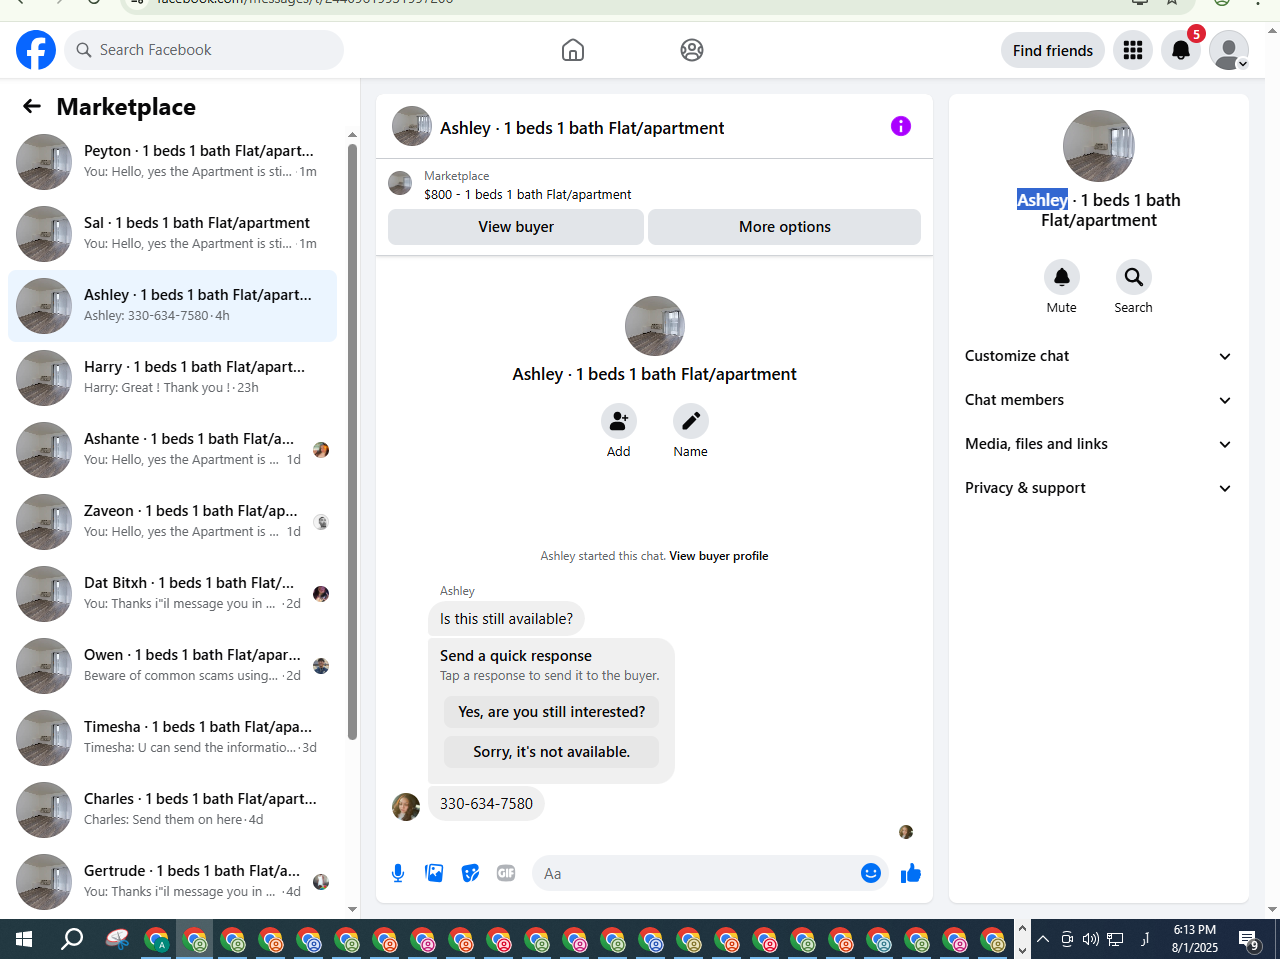Go to the Home feed icon

pos(573,50)
